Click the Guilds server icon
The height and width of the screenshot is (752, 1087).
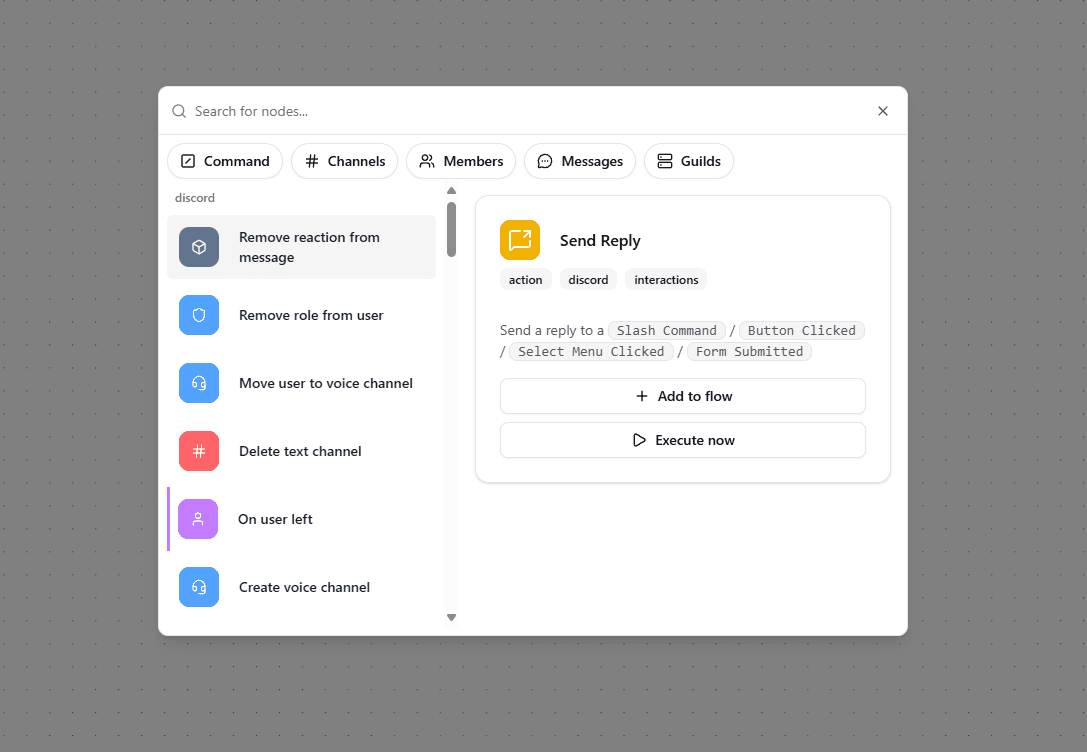[665, 161]
